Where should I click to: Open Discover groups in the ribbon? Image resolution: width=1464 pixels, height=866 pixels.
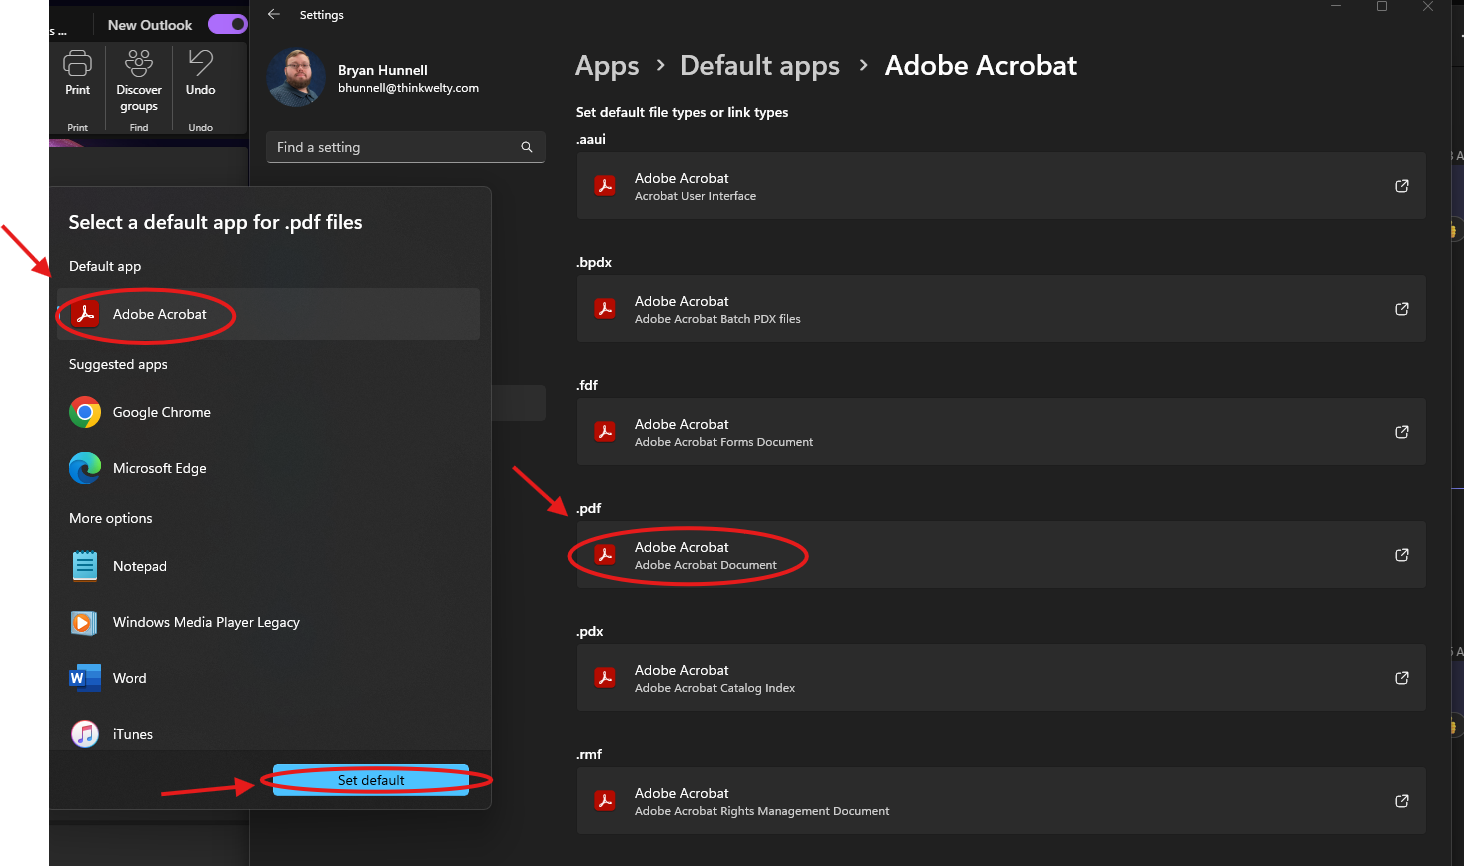[x=138, y=80]
